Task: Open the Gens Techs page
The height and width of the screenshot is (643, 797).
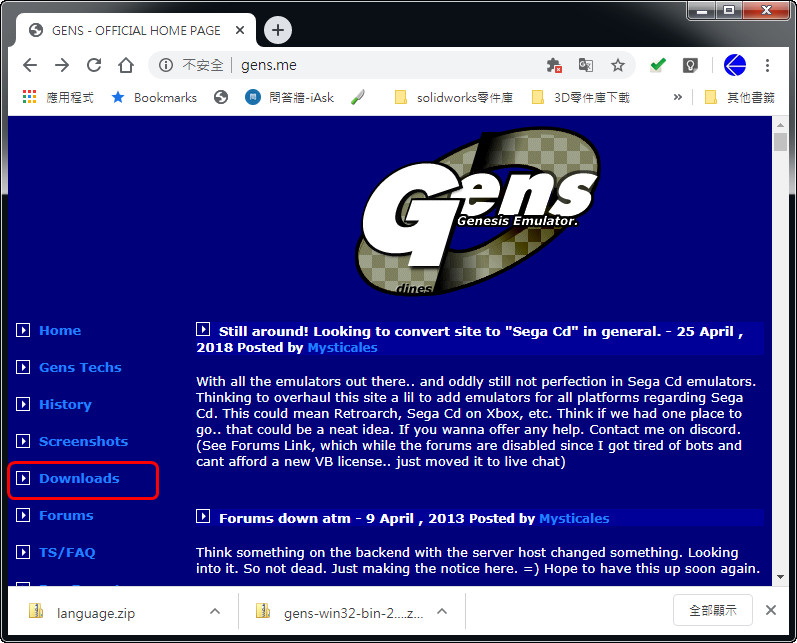Action: [80, 368]
